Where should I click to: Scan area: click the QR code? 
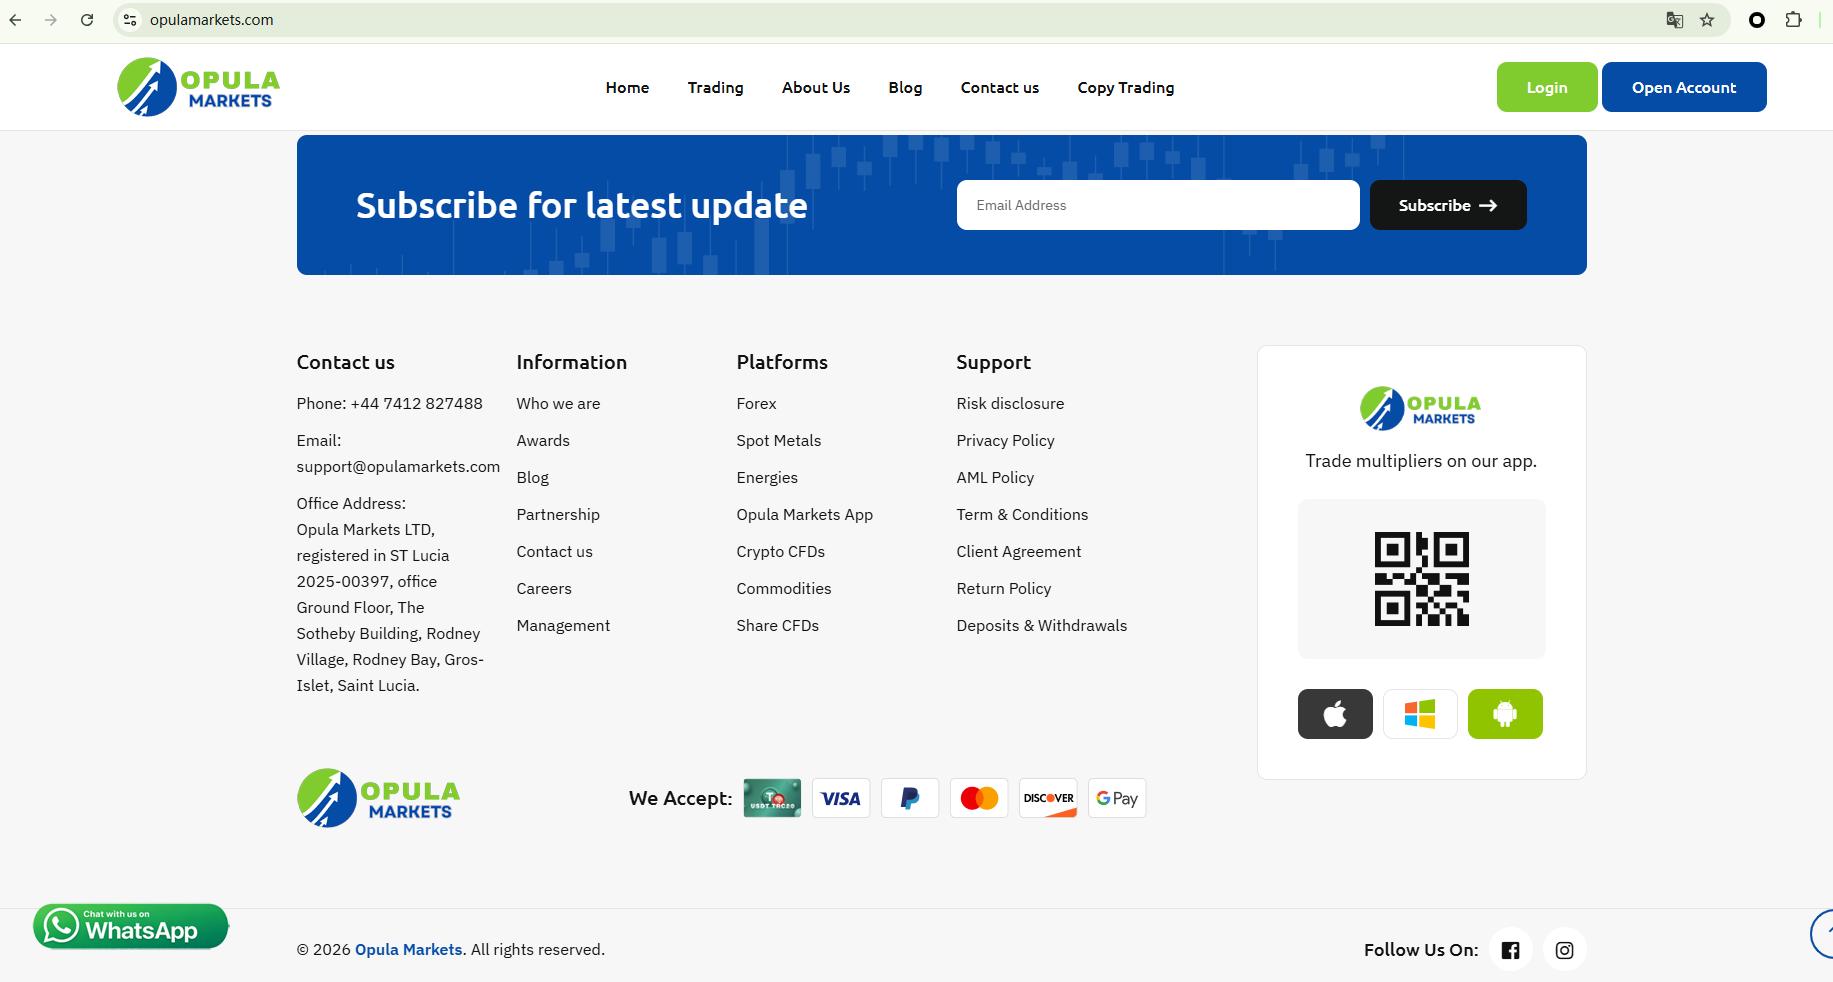pos(1421,579)
